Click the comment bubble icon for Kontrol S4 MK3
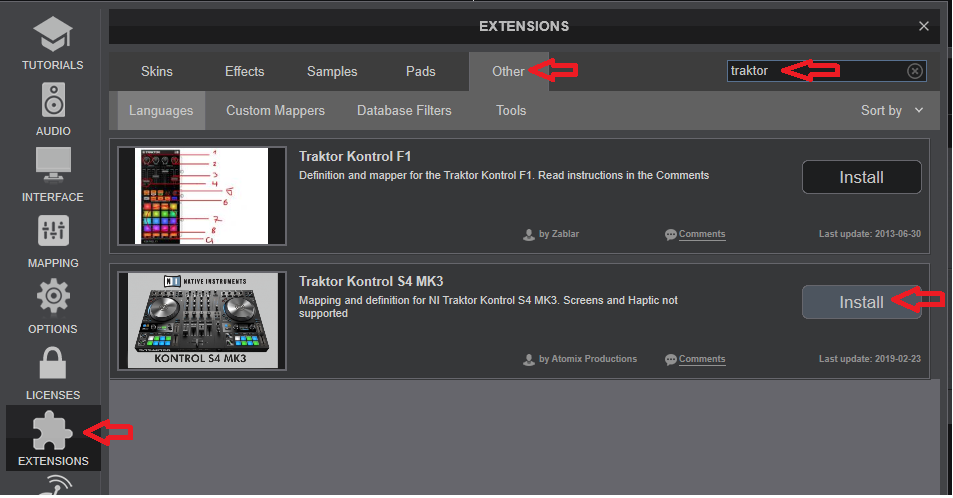 (670, 360)
